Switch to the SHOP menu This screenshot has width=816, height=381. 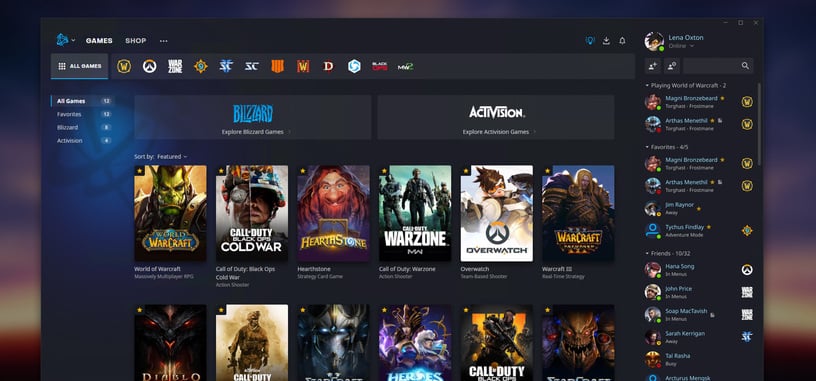pos(136,41)
